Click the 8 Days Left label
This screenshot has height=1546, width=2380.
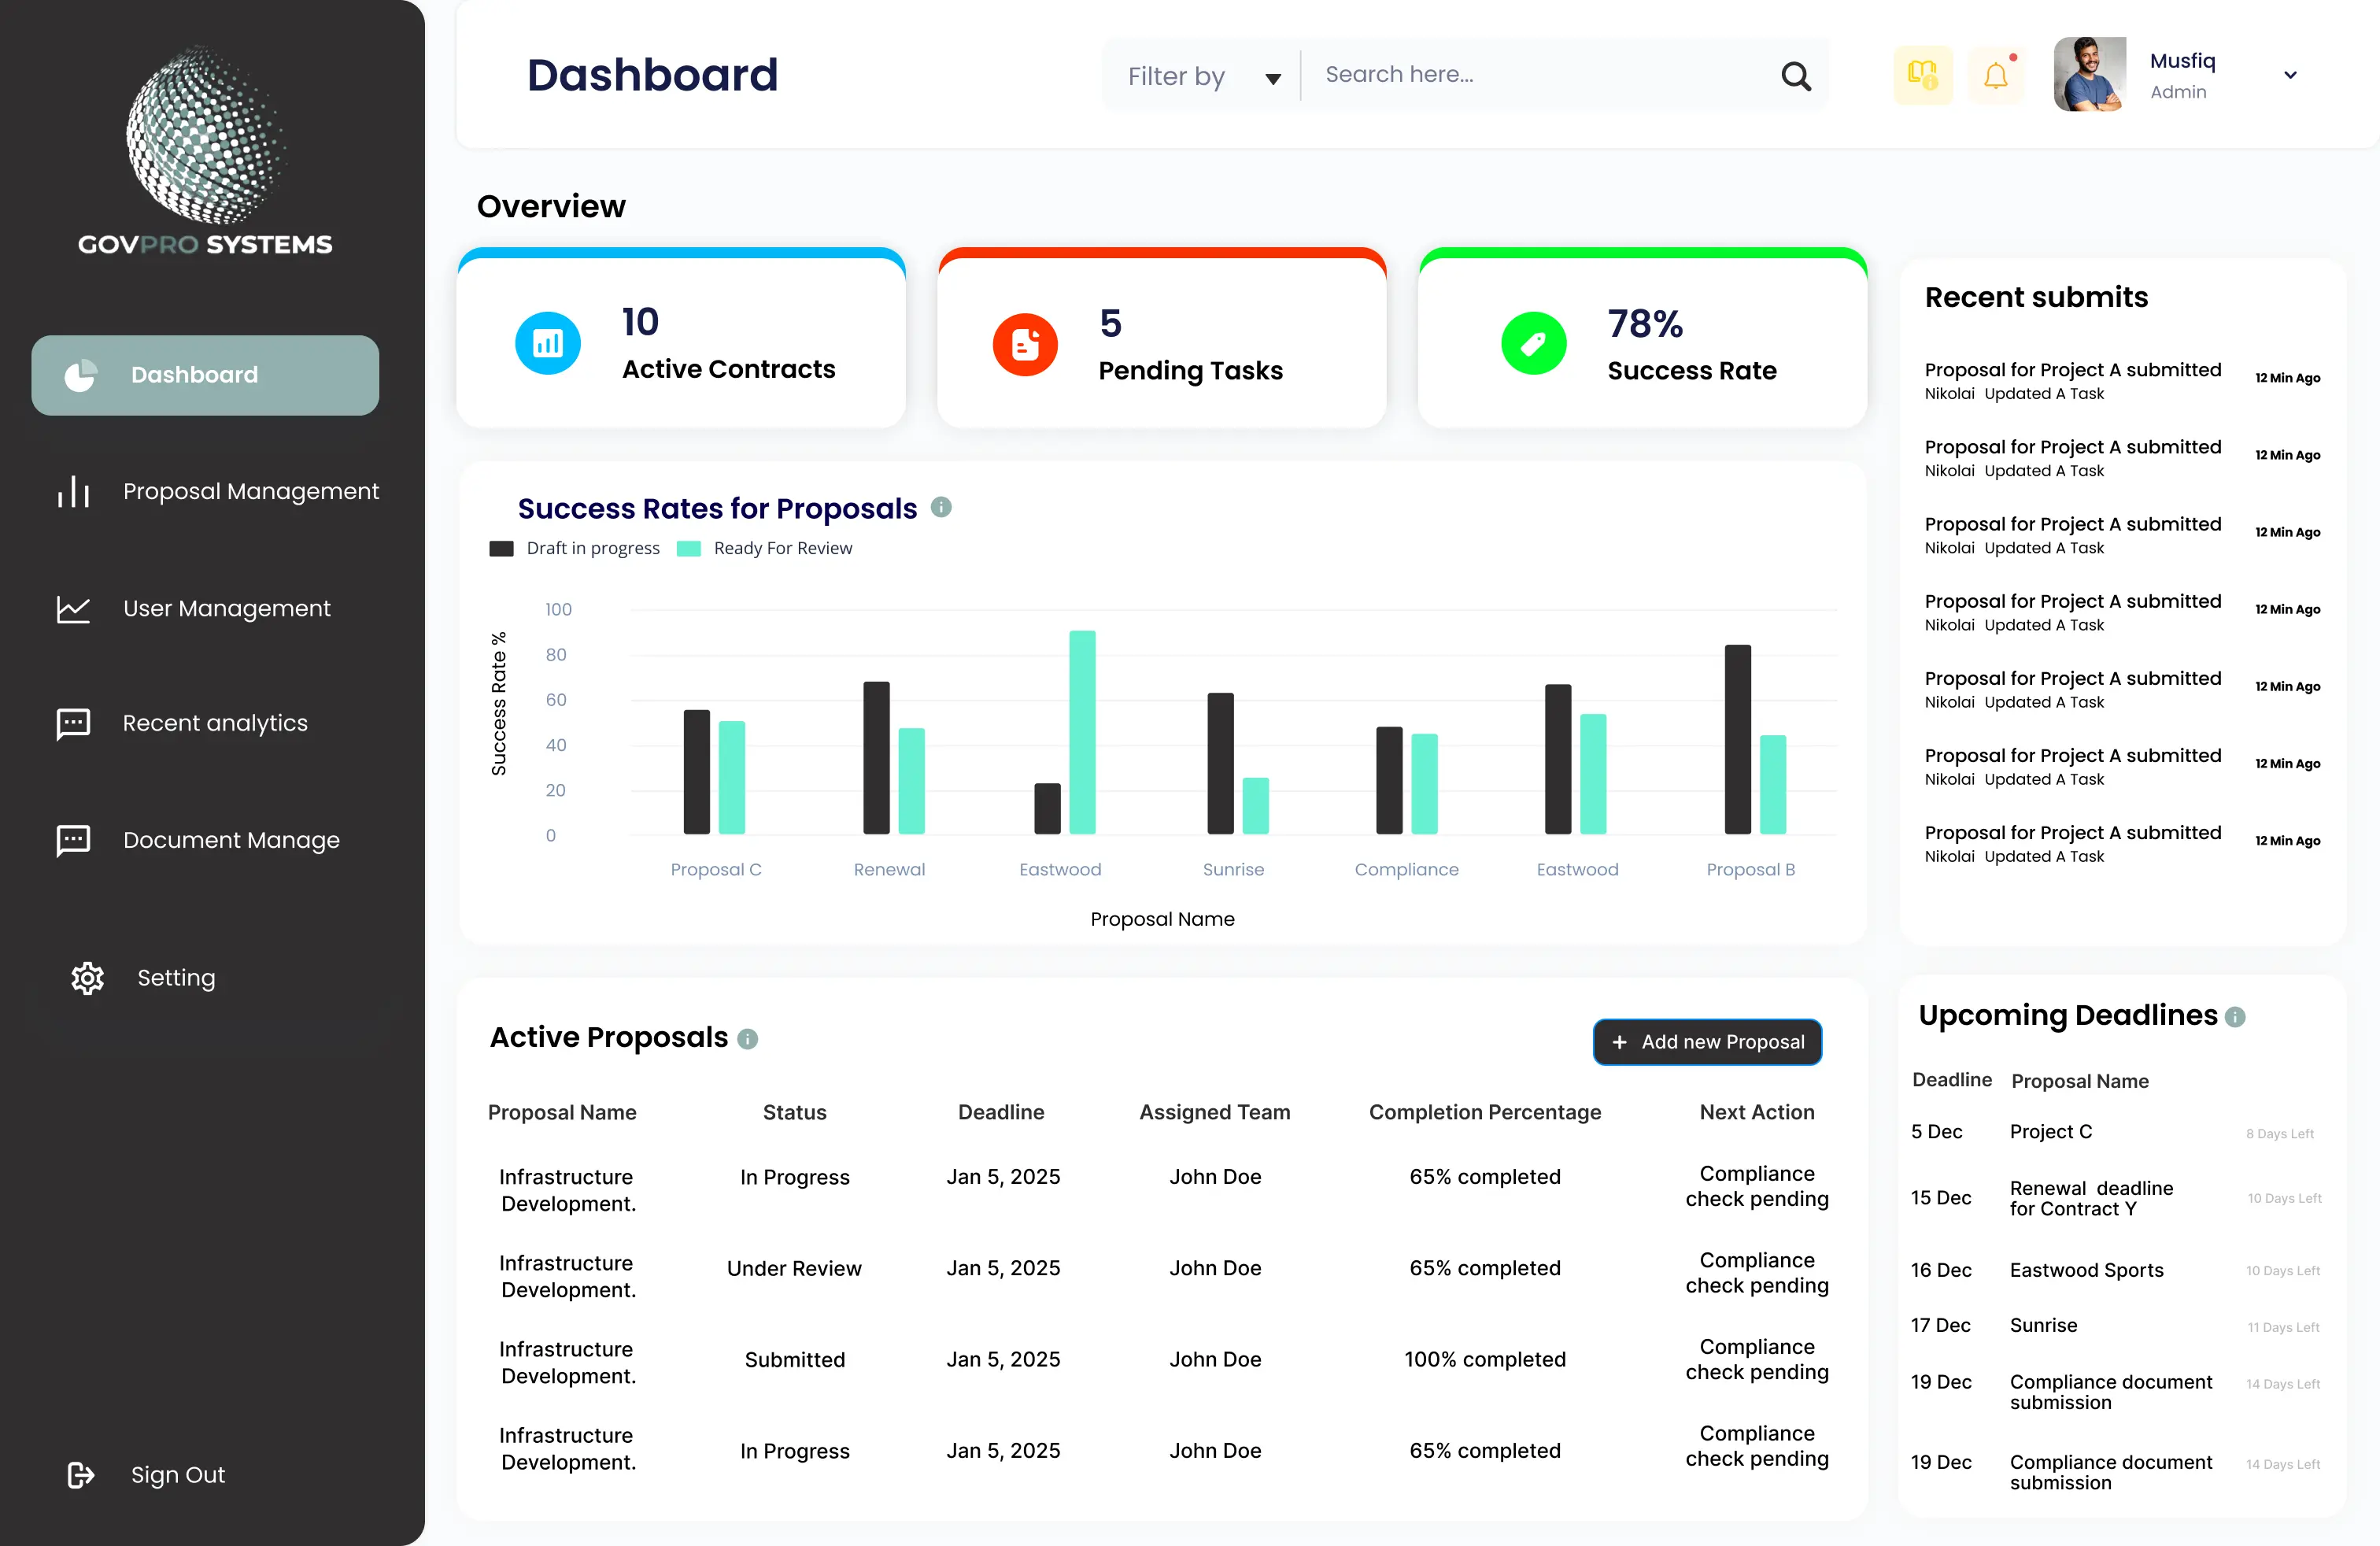coord(2279,1133)
